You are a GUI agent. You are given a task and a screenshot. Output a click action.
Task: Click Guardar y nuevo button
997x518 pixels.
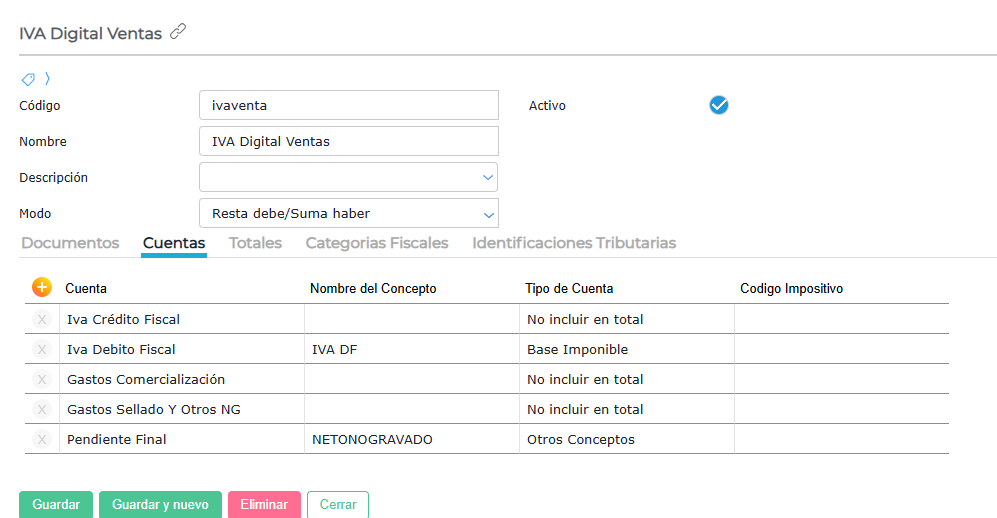pyautogui.click(x=161, y=505)
